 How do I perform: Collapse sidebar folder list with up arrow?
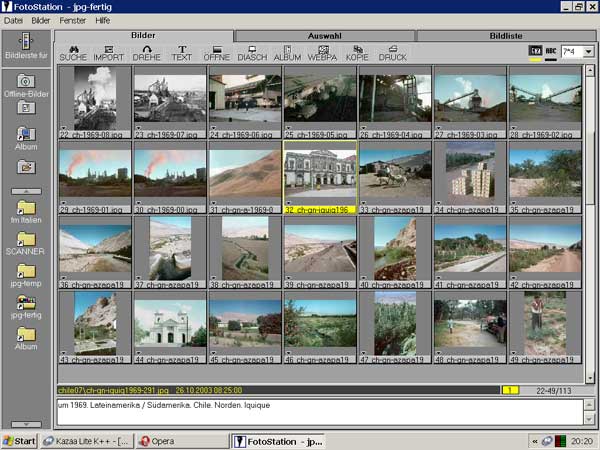click(26, 190)
